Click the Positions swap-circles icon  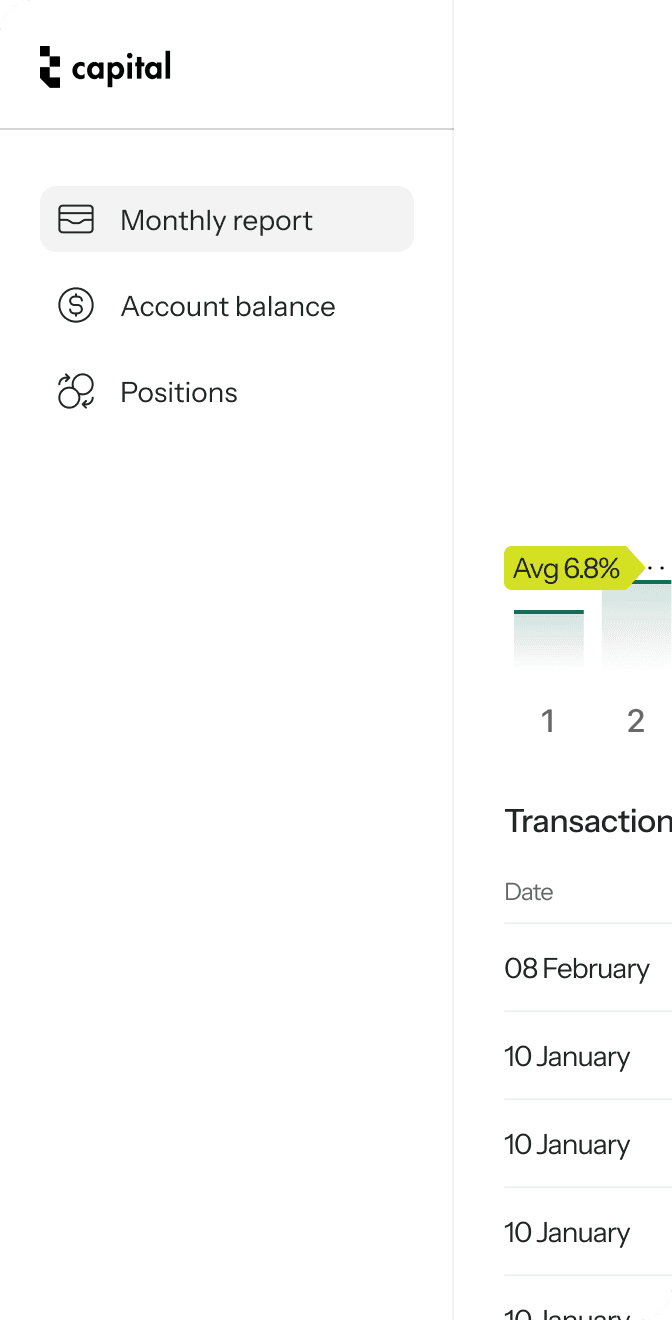coord(76,391)
